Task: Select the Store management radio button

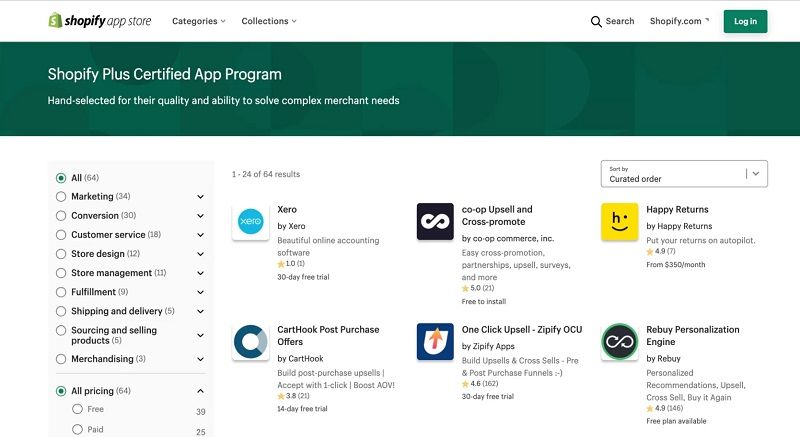Action: 61,273
